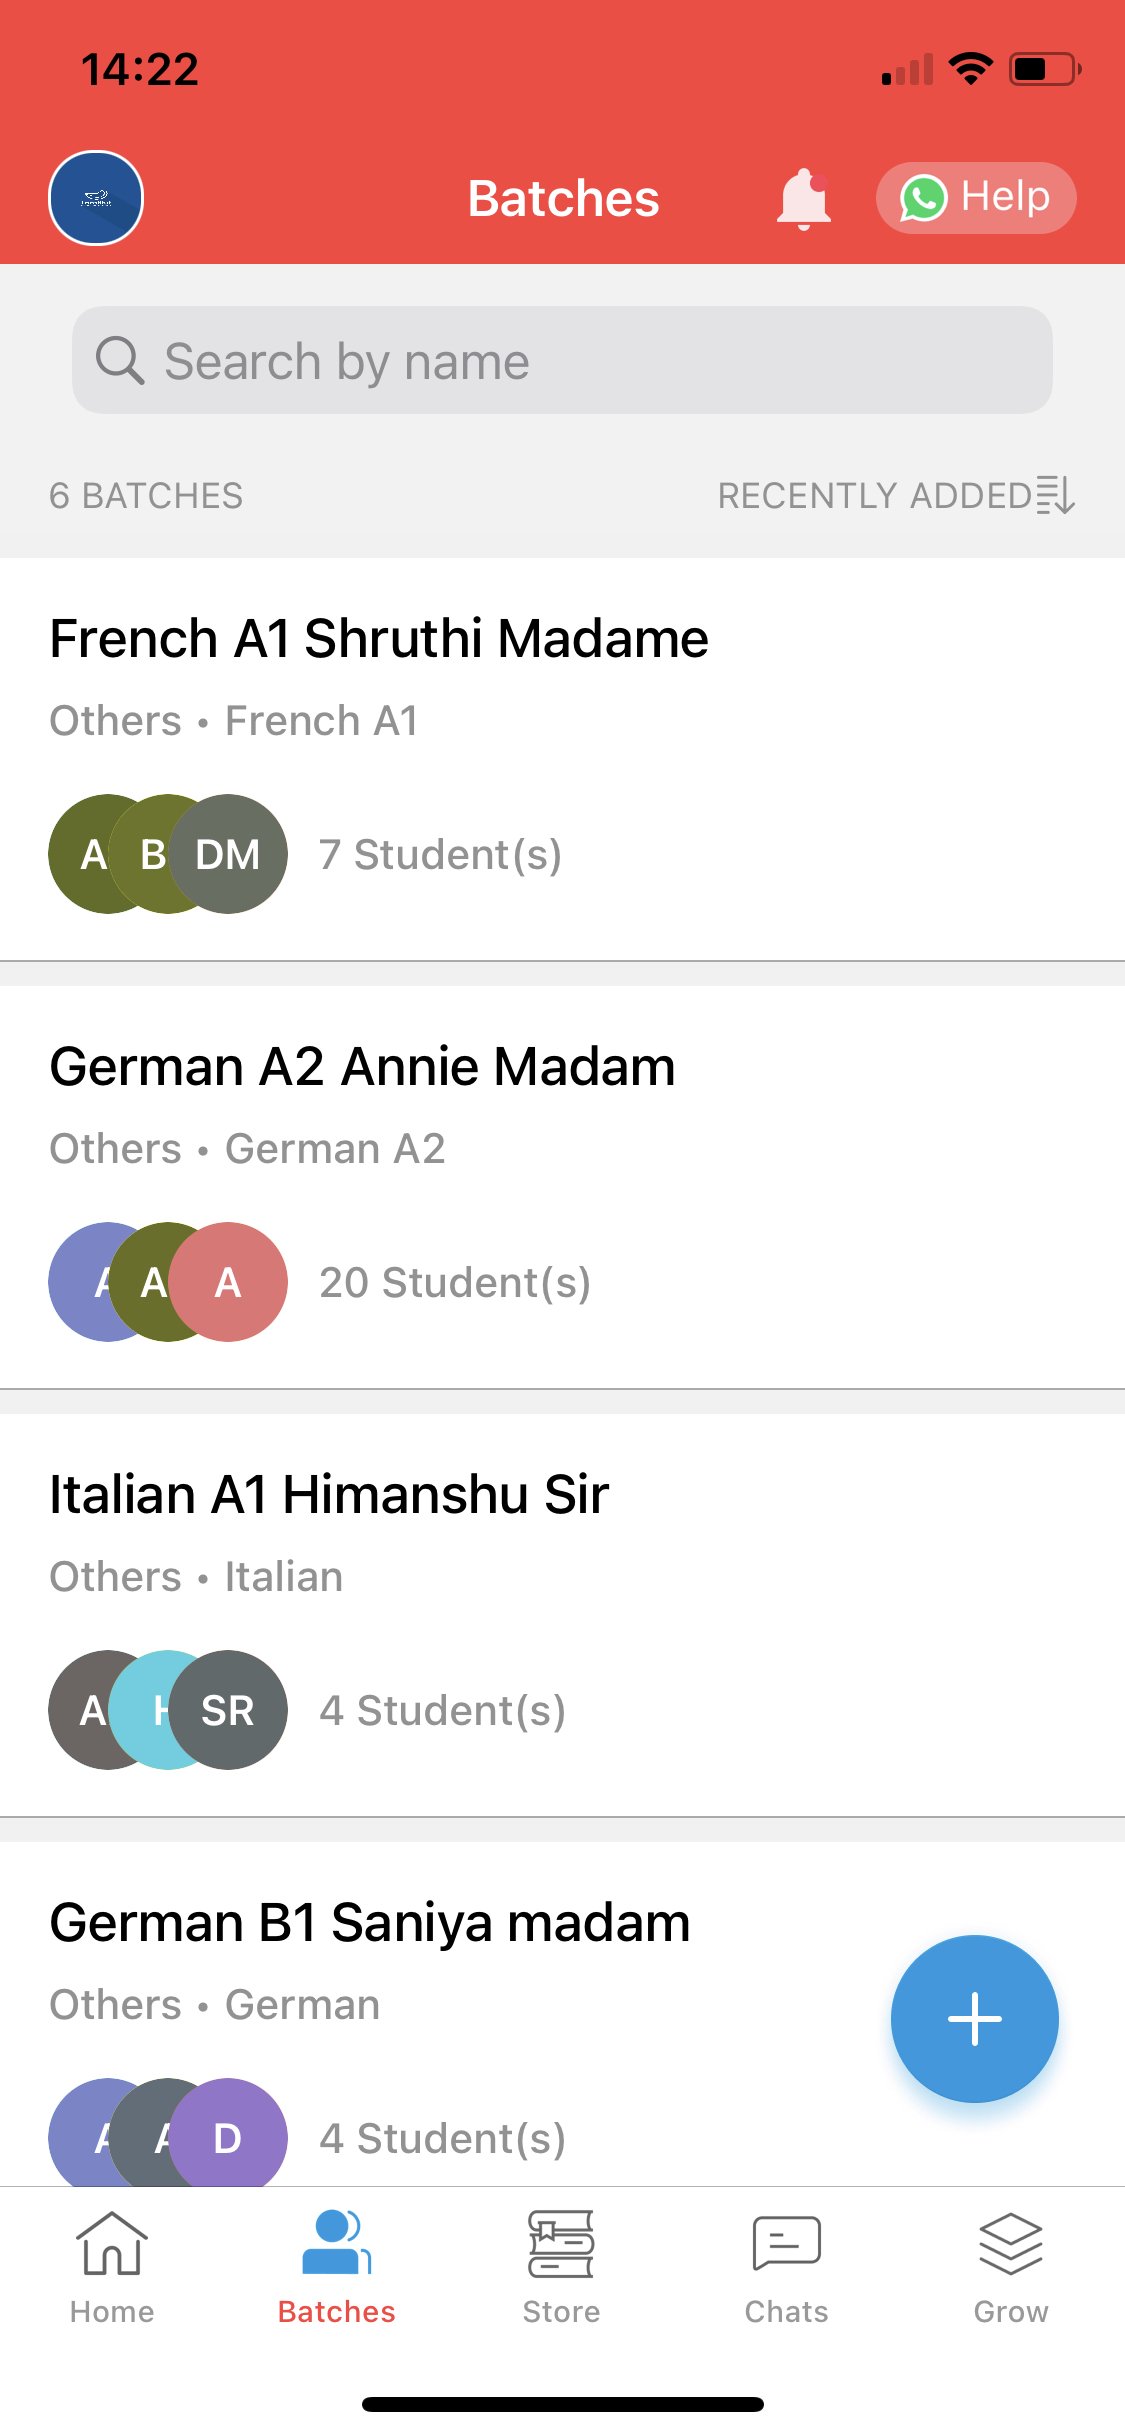This screenshot has height=2436, width=1125.
Task: Open the Recently Added sort dropdown
Action: coord(874,496)
